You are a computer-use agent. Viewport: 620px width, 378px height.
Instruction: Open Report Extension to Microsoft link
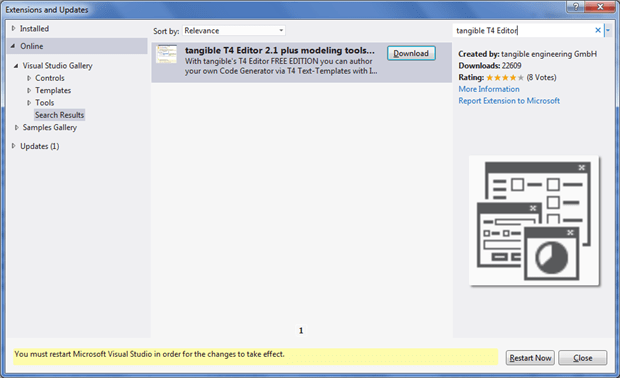[509, 101]
